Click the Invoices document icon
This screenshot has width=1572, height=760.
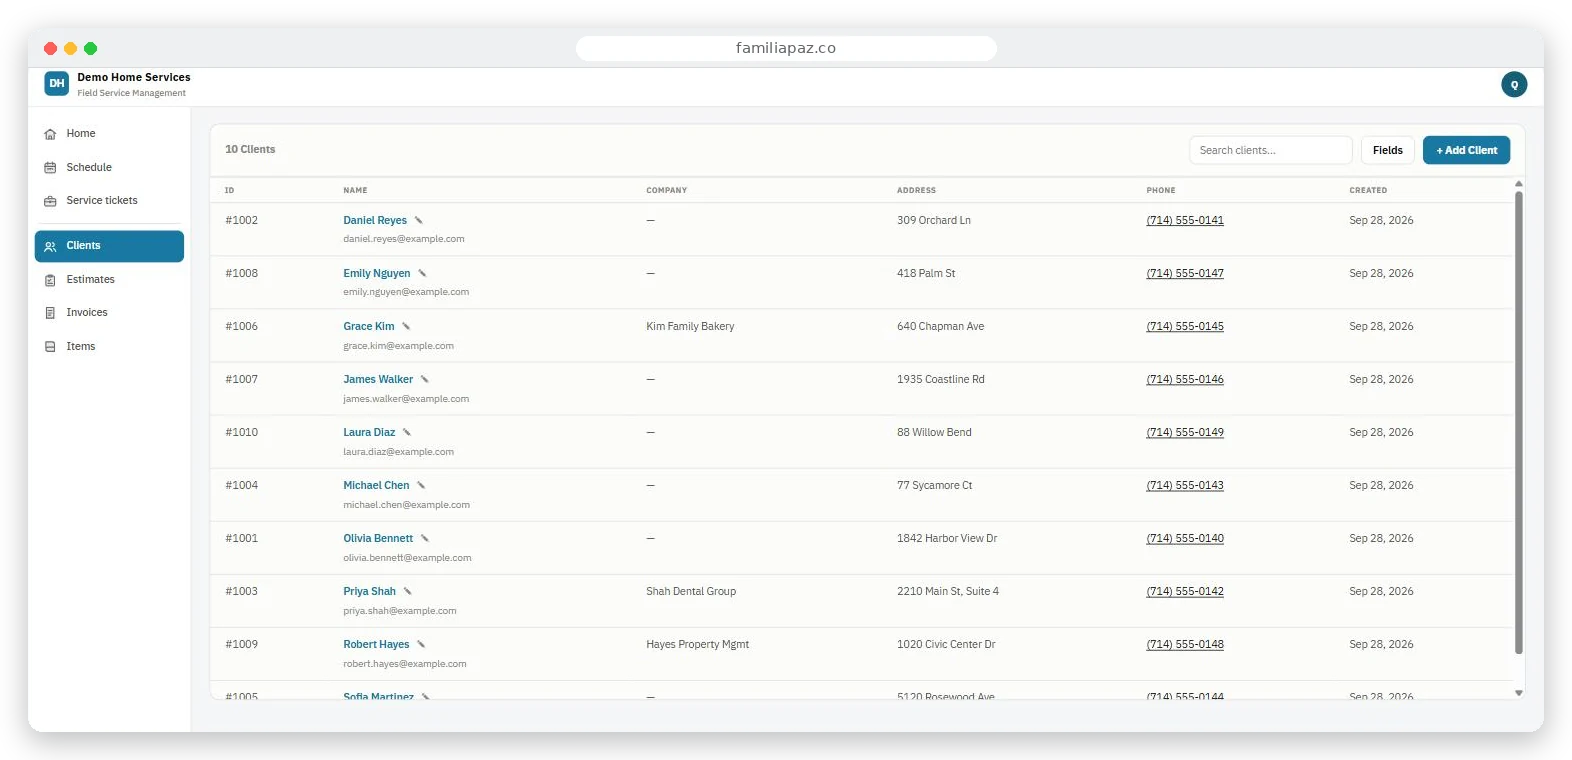click(50, 313)
